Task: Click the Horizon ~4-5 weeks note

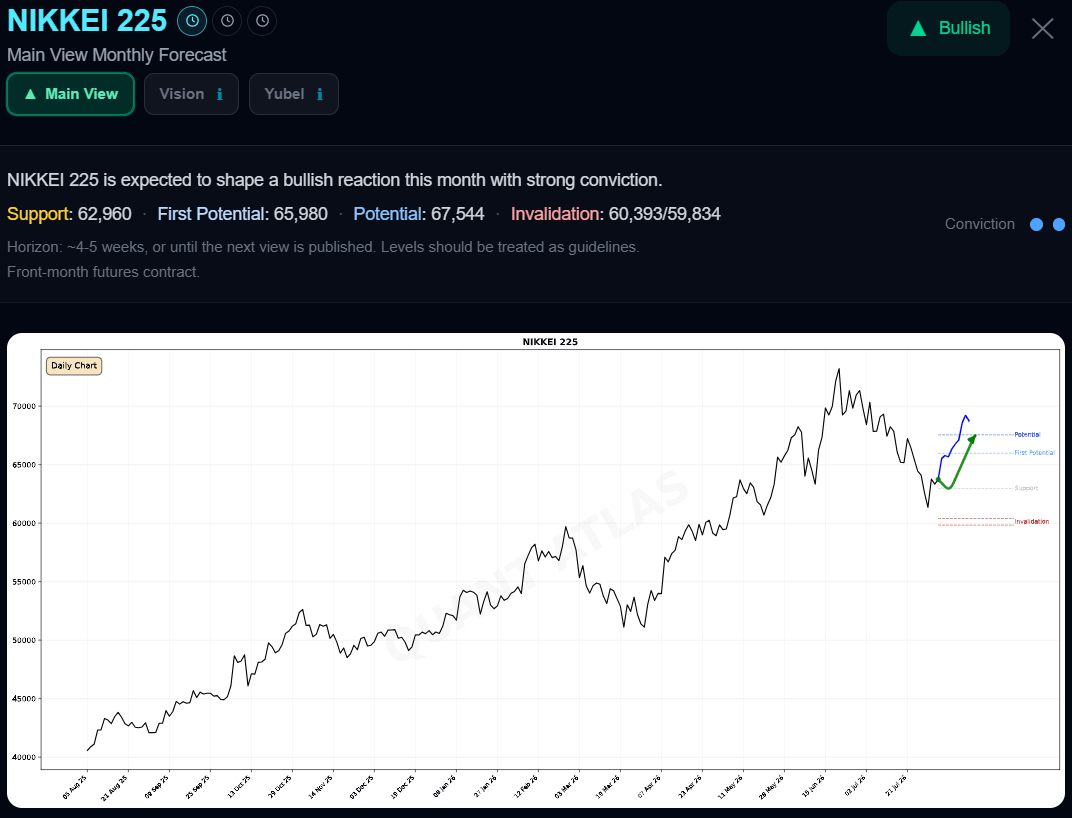Action: pyautogui.click(x=323, y=247)
